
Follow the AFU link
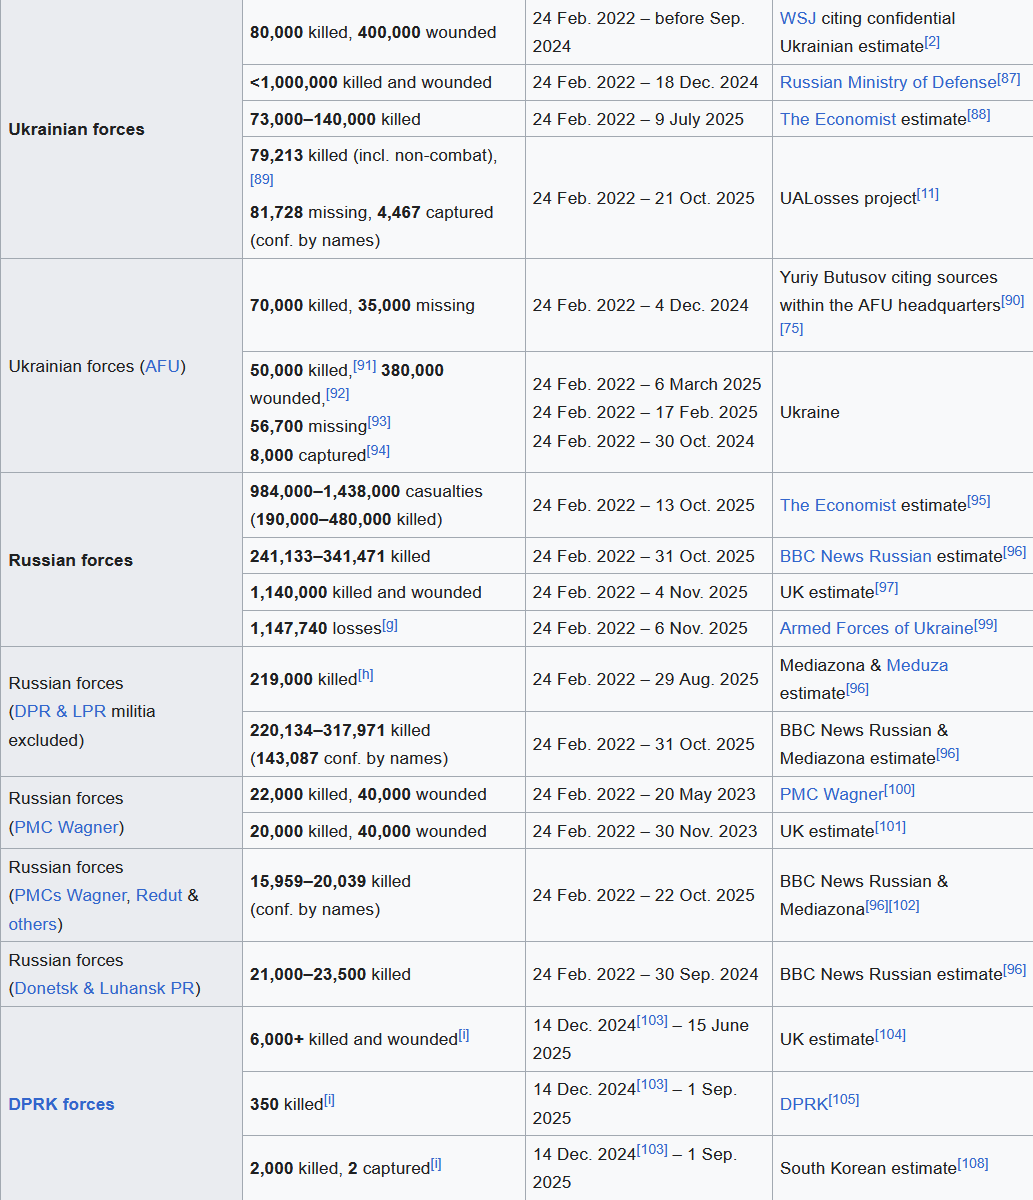tap(162, 366)
